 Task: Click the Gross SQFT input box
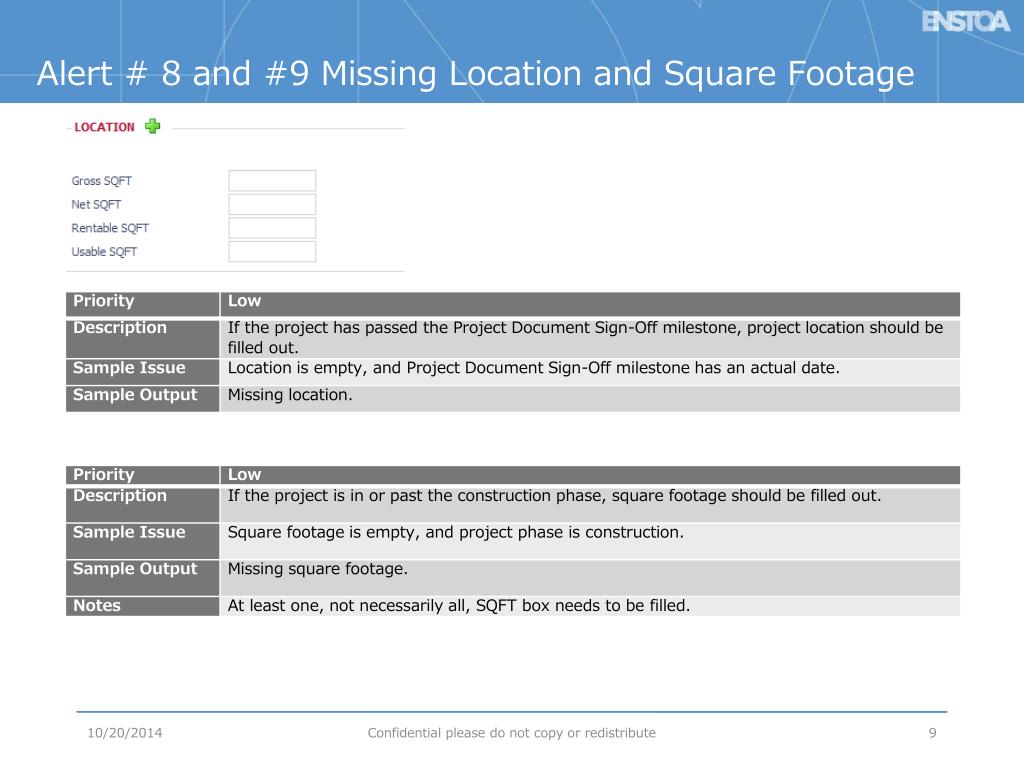tap(272, 181)
